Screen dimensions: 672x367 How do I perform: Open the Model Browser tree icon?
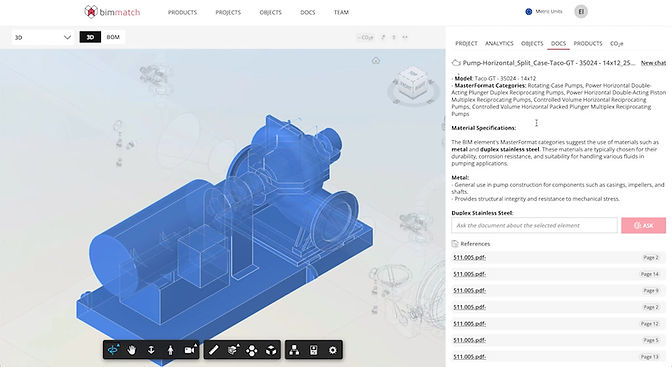pos(294,350)
